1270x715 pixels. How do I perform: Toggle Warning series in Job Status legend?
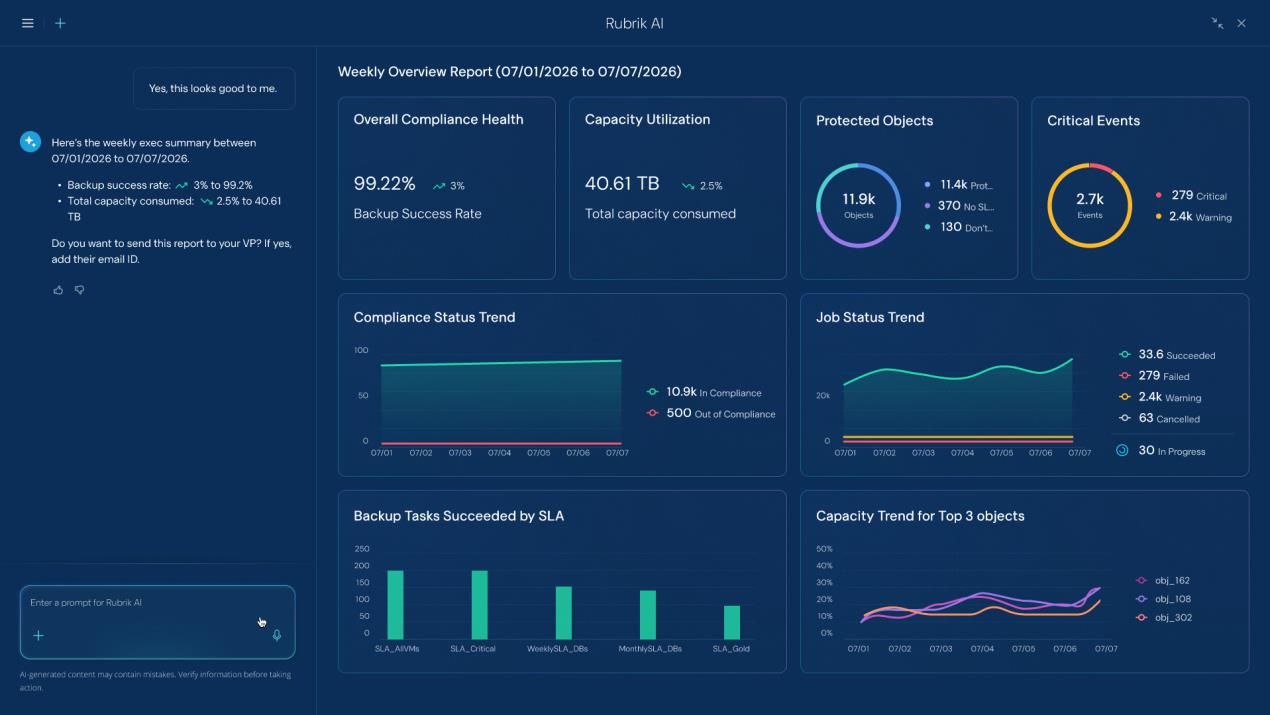pos(1160,397)
